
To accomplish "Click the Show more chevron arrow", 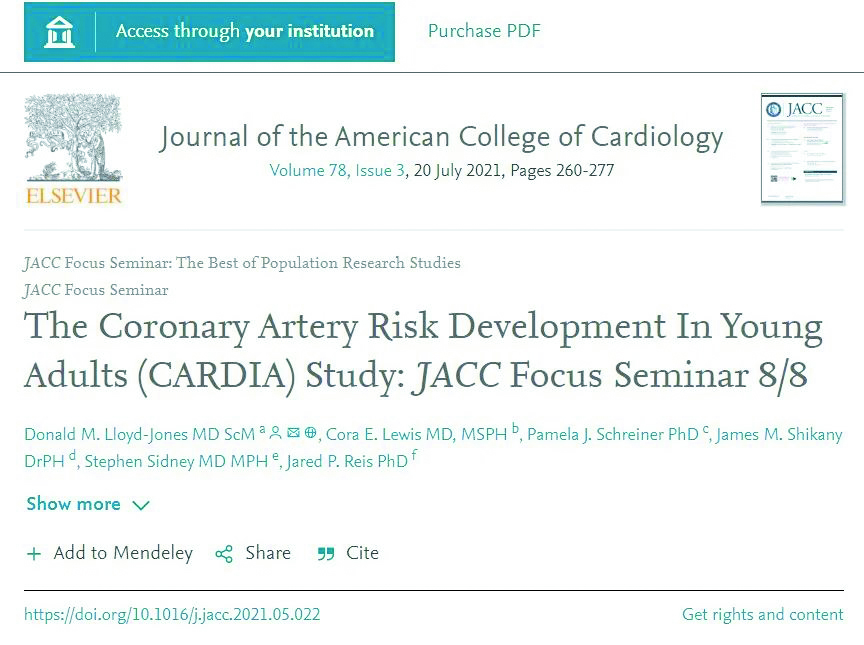I will click(141, 505).
